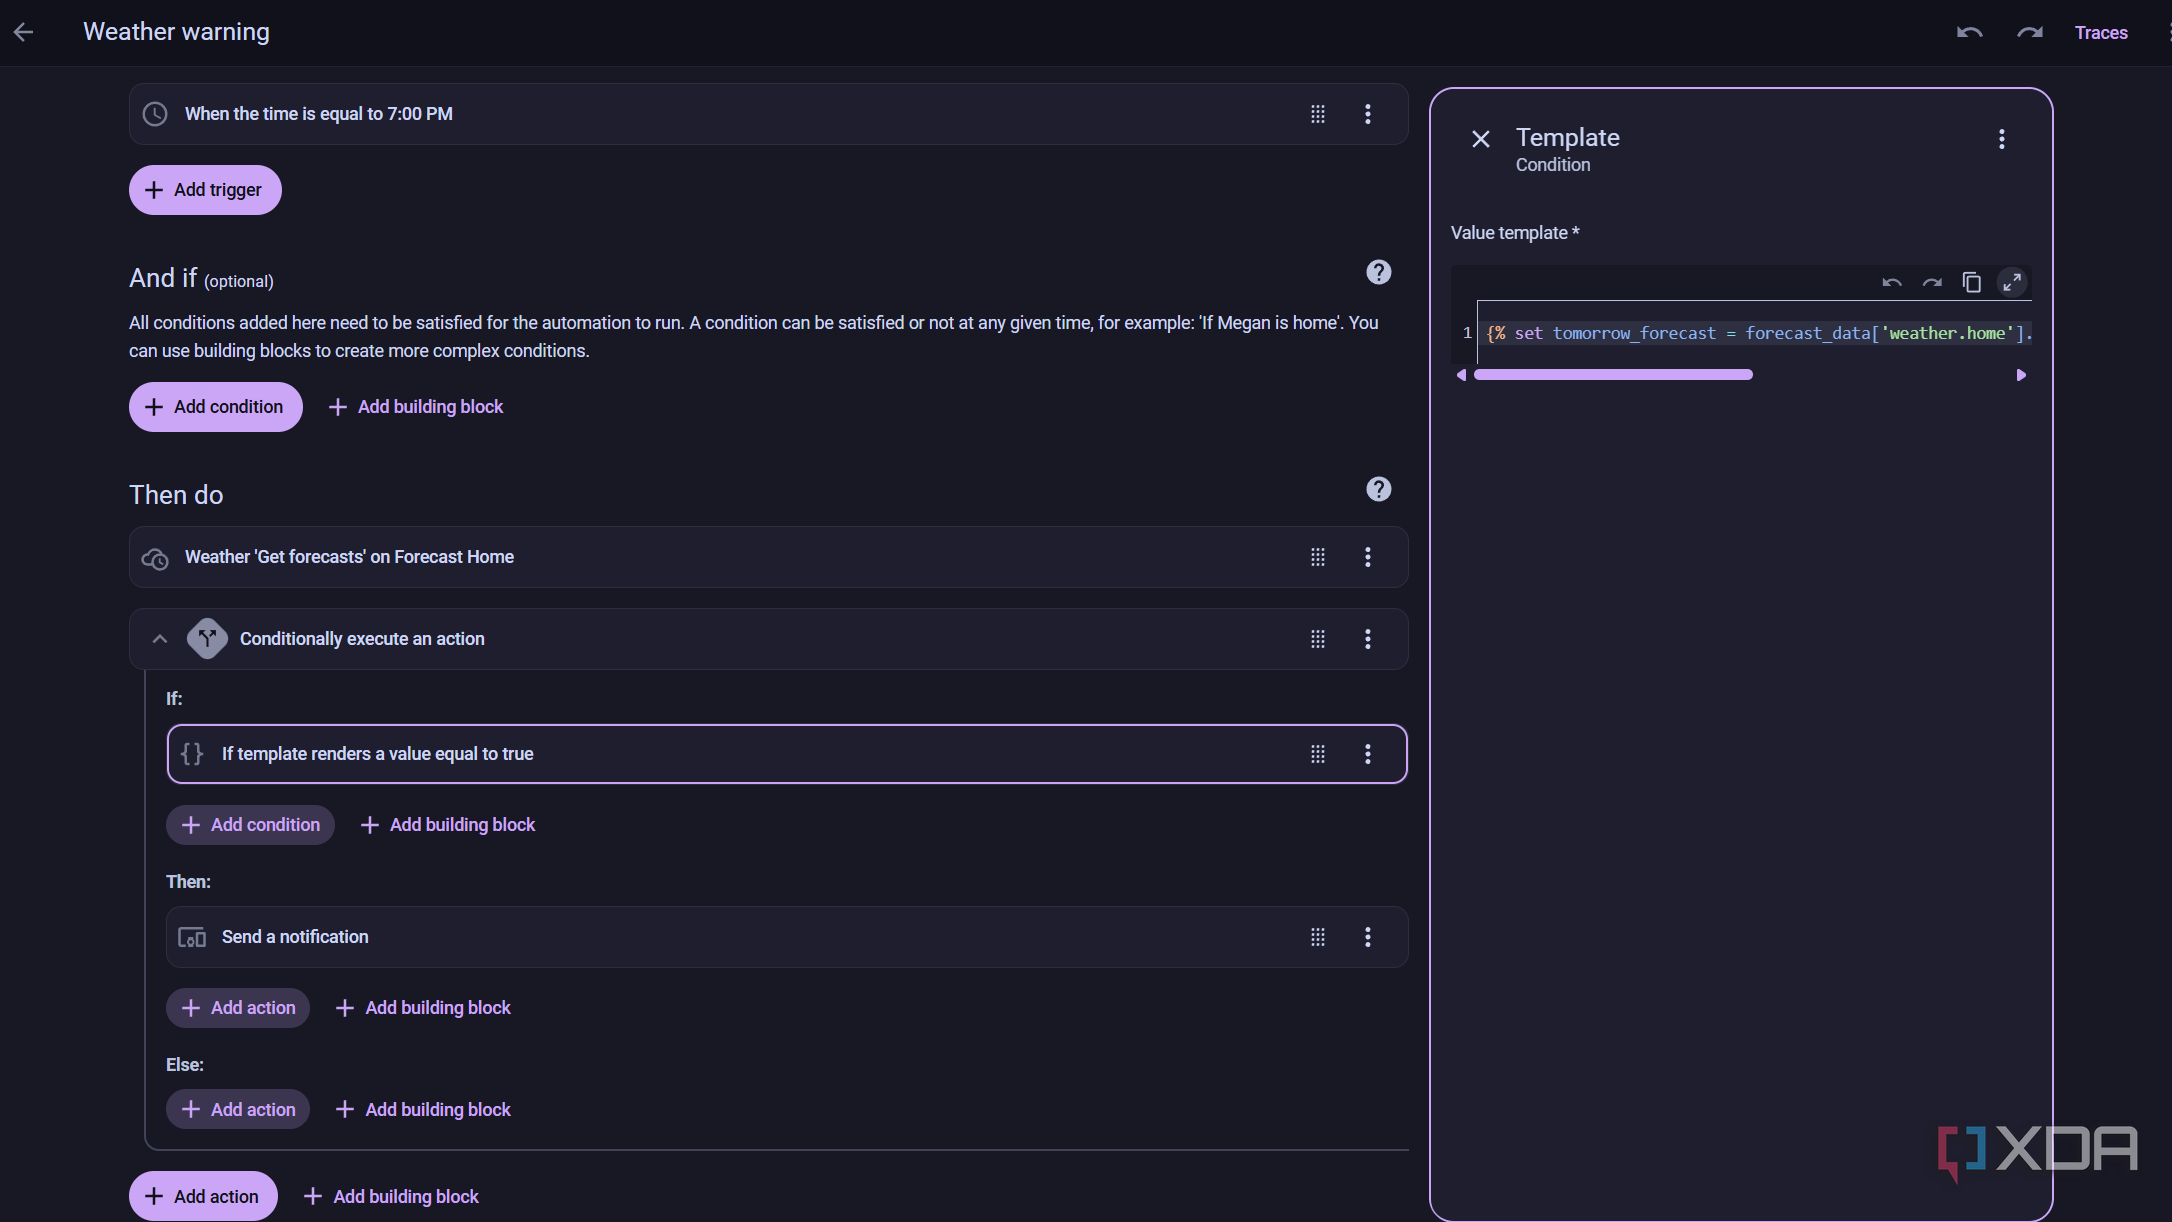Image resolution: width=2172 pixels, height=1222 pixels.
Task: Add building block under the Else block
Action: (x=423, y=1110)
